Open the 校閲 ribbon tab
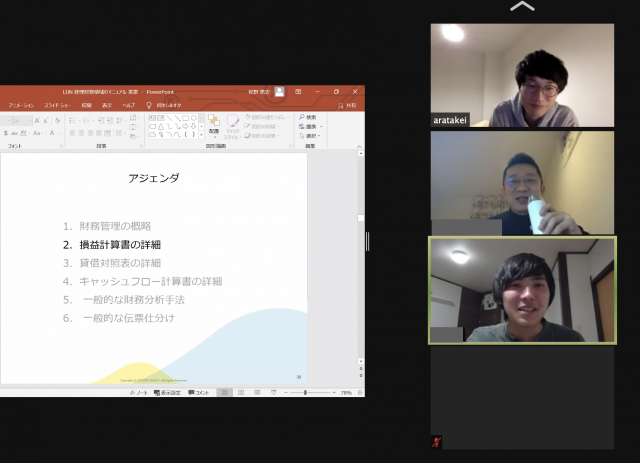The width and height of the screenshot is (640, 463). [86, 105]
